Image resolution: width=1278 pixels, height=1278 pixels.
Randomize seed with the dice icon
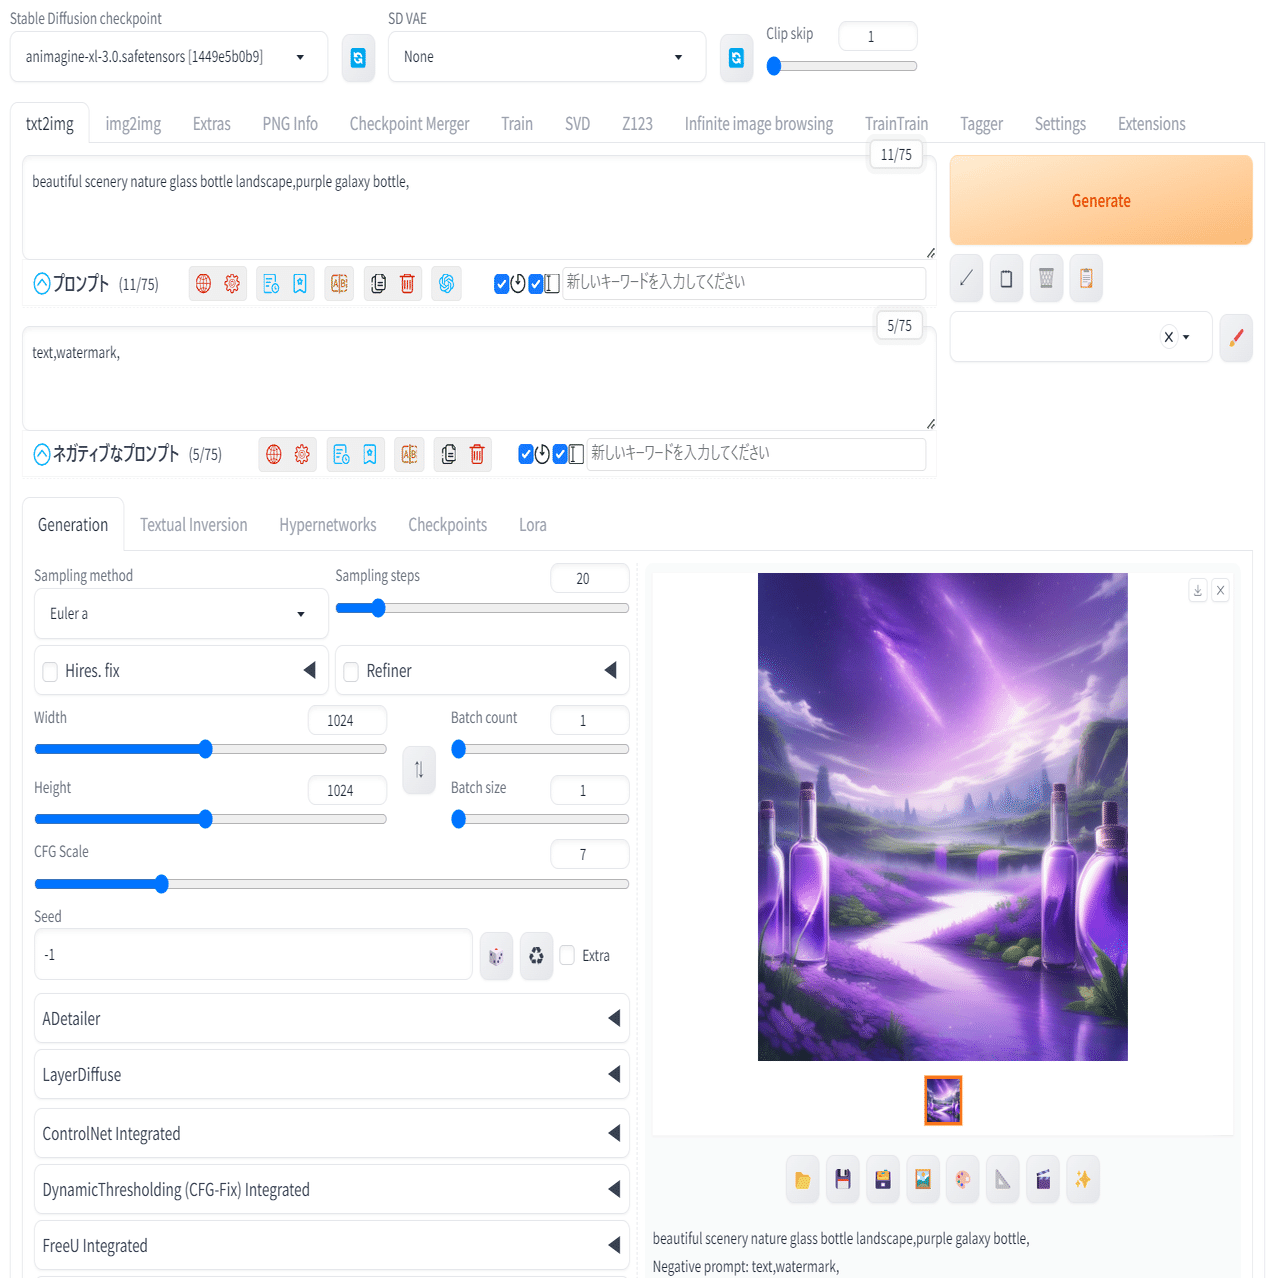[x=496, y=956]
